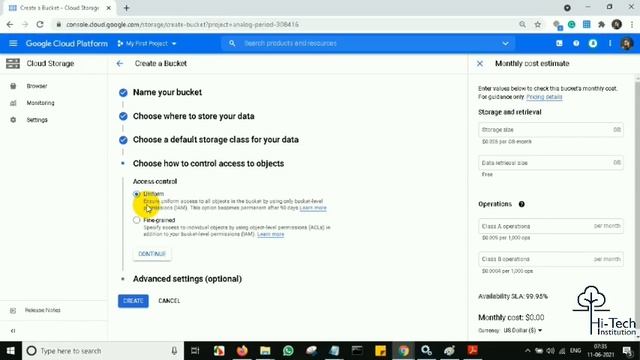This screenshot has width=640, height=360.
Task: Click the browser Back arrow
Action: [10, 24]
